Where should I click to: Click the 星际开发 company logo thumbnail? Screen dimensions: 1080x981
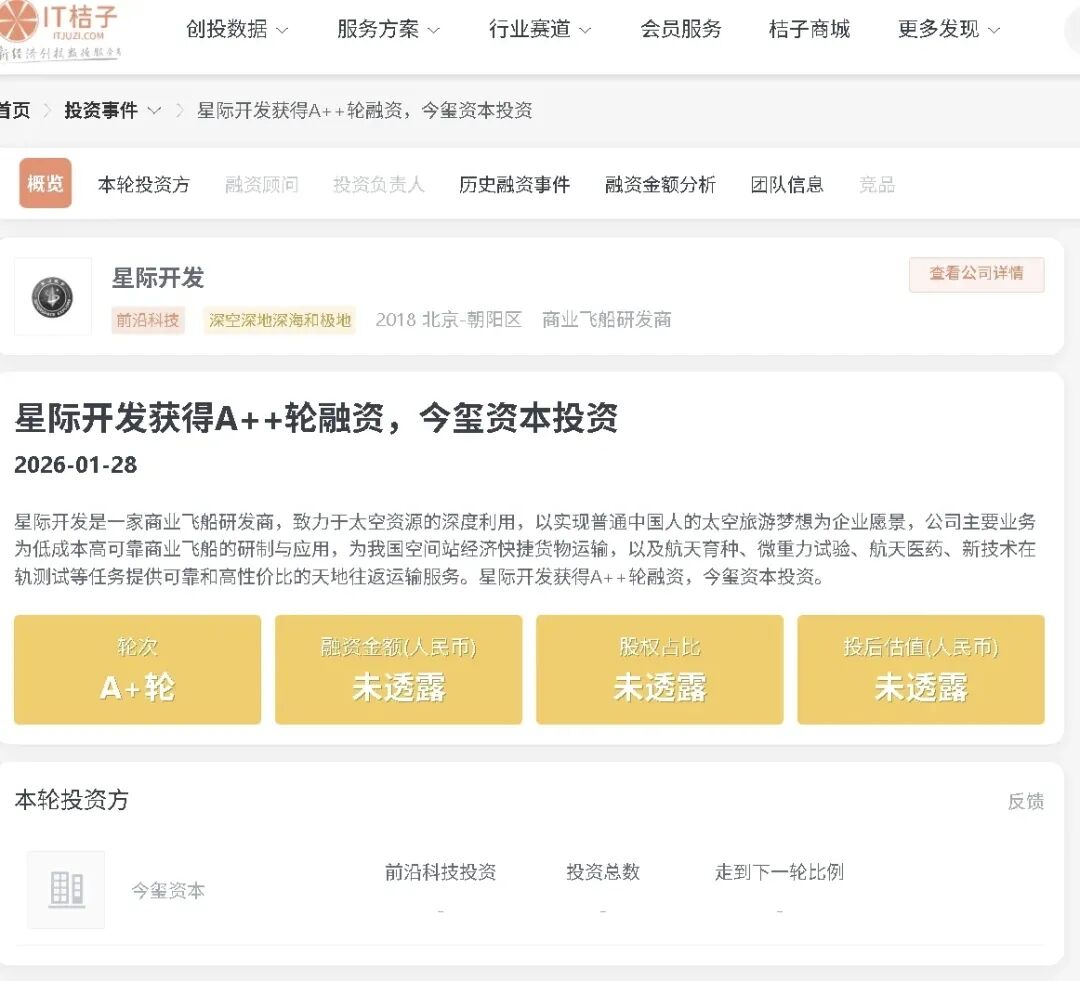point(52,296)
